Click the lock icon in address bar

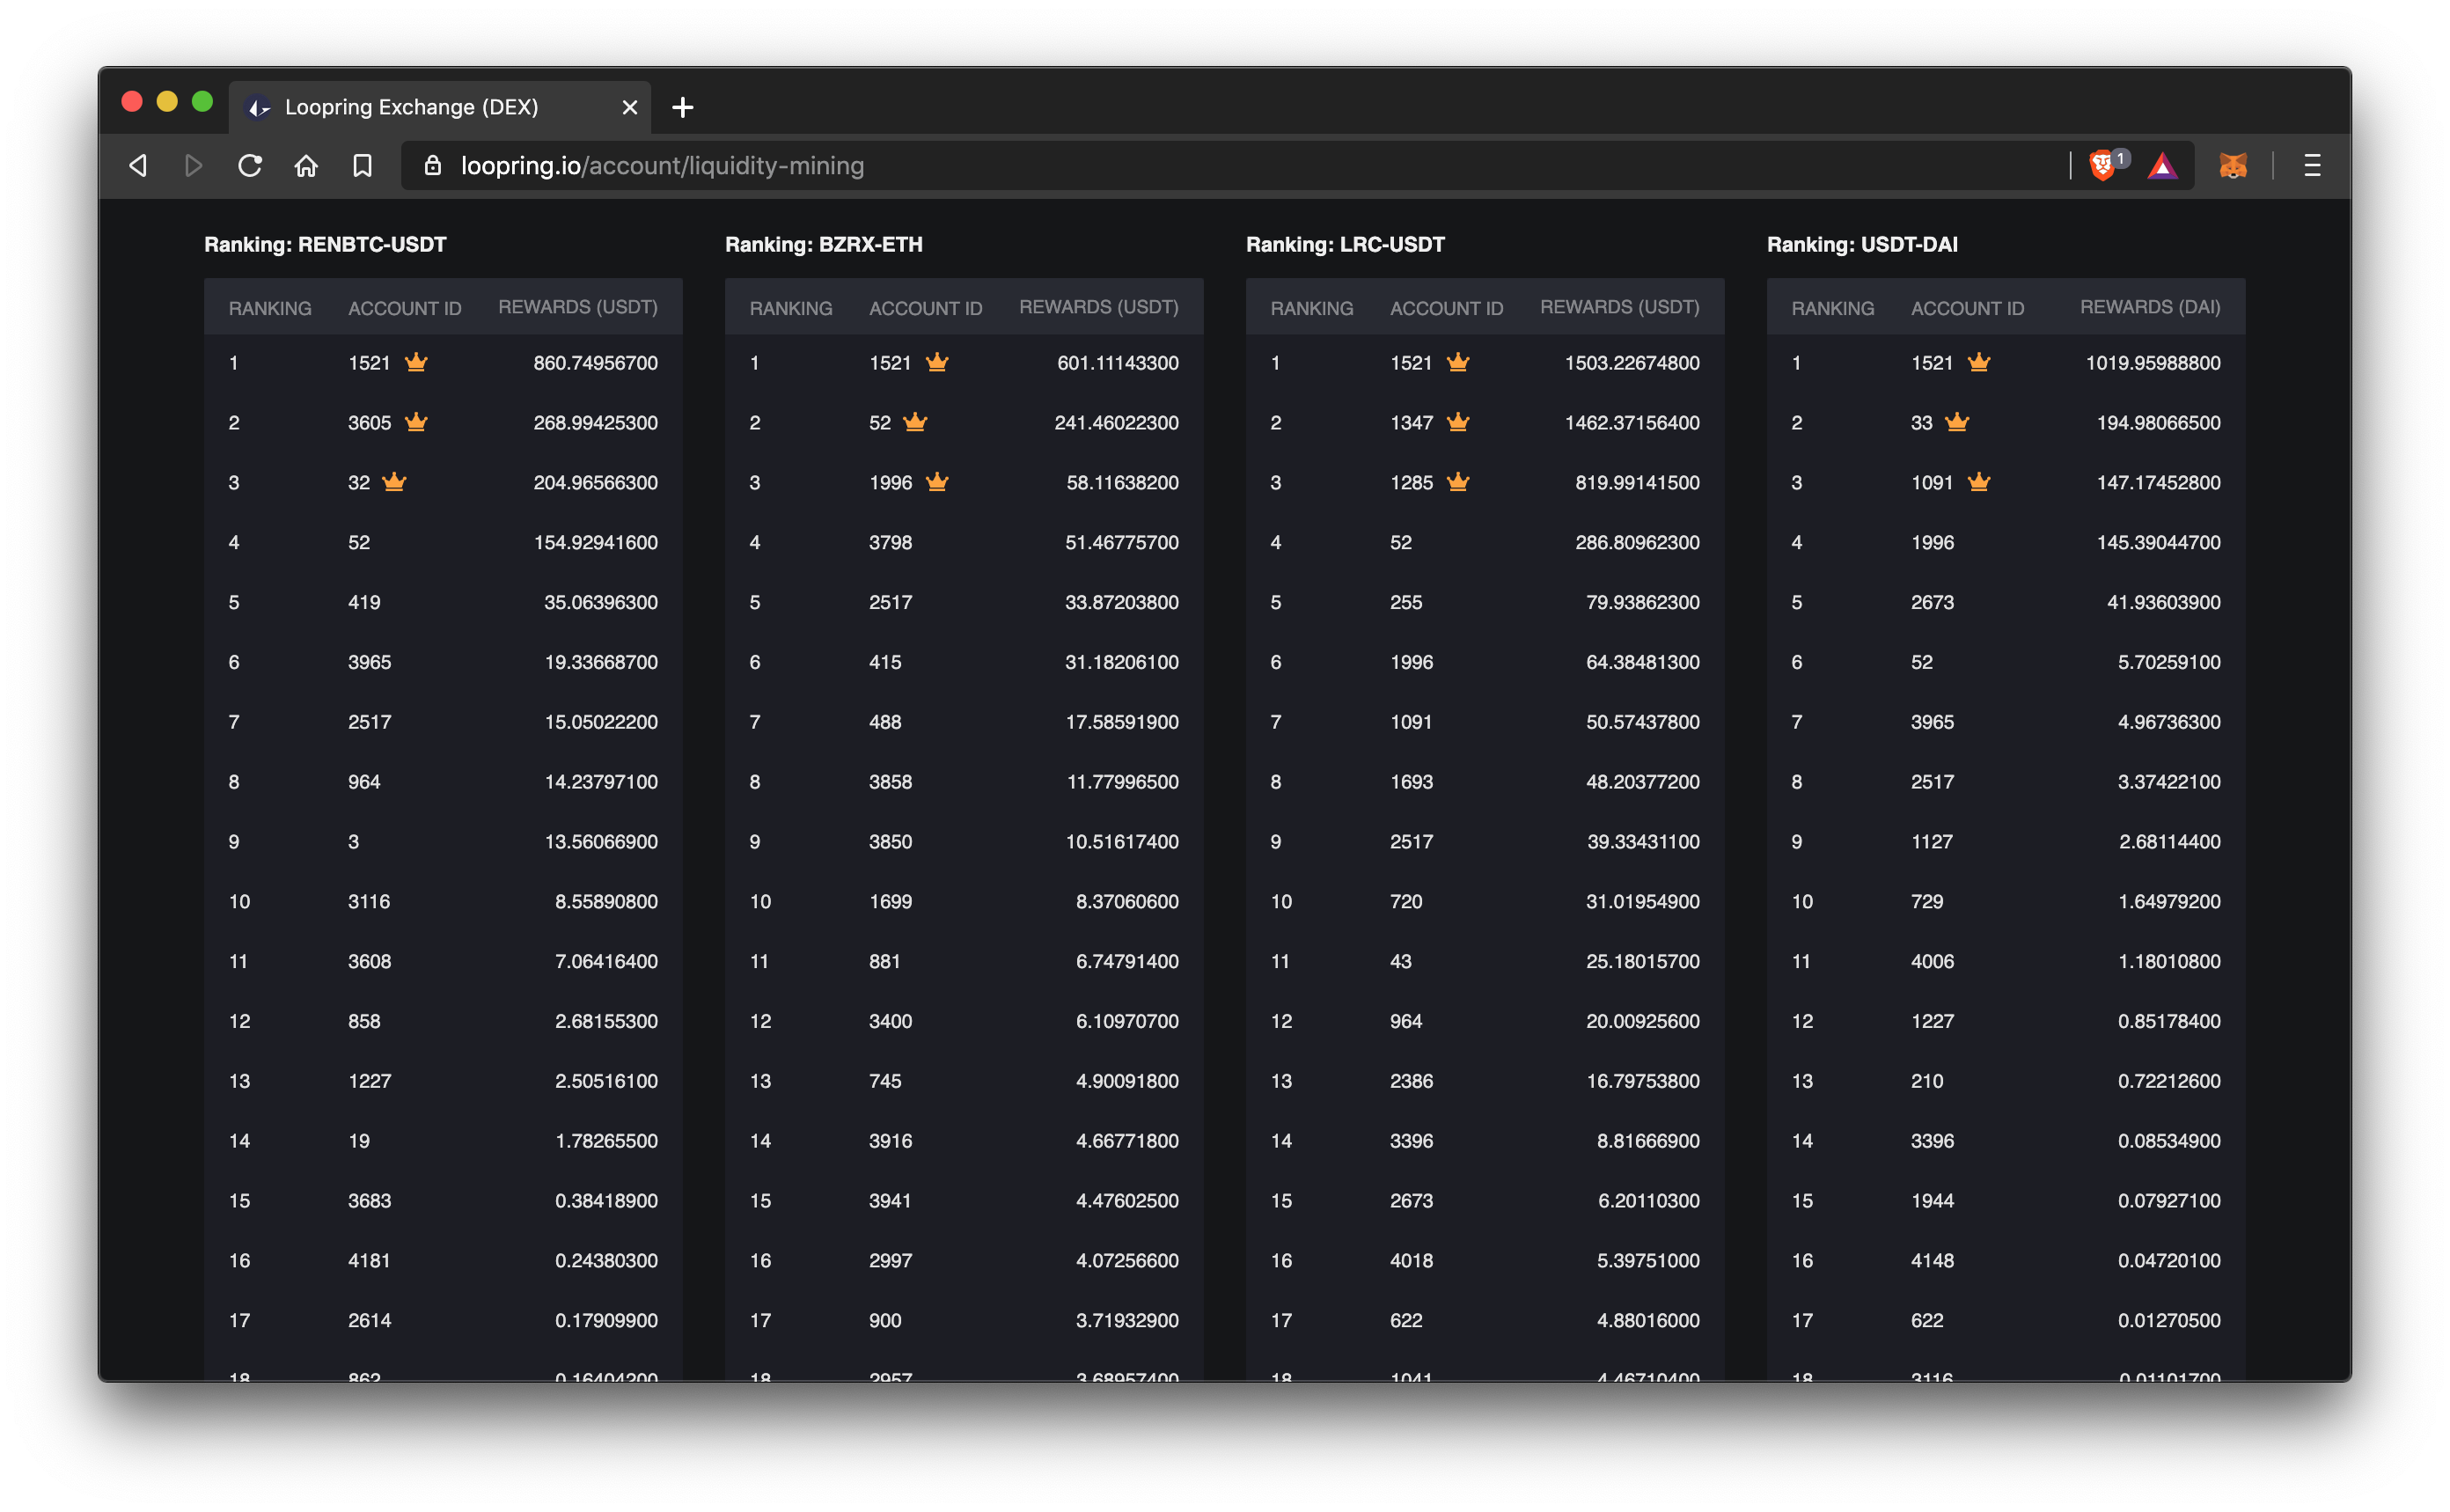(x=432, y=165)
